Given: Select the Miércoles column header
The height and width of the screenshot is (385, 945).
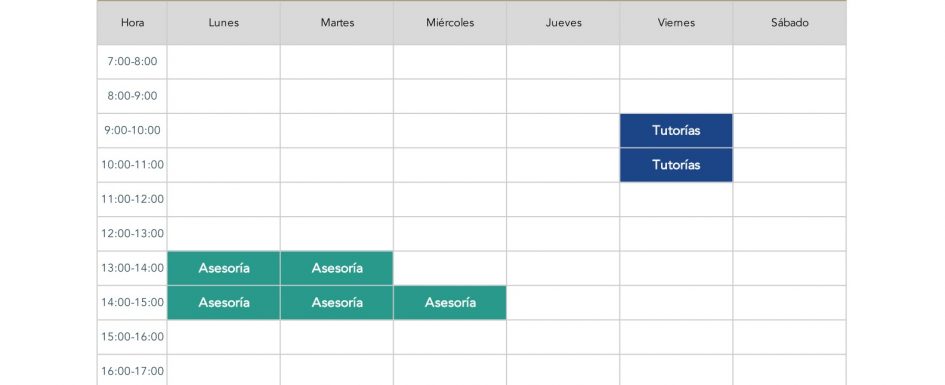Looking at the screenshot, I should pyautogui.click(x=450, y=23).
